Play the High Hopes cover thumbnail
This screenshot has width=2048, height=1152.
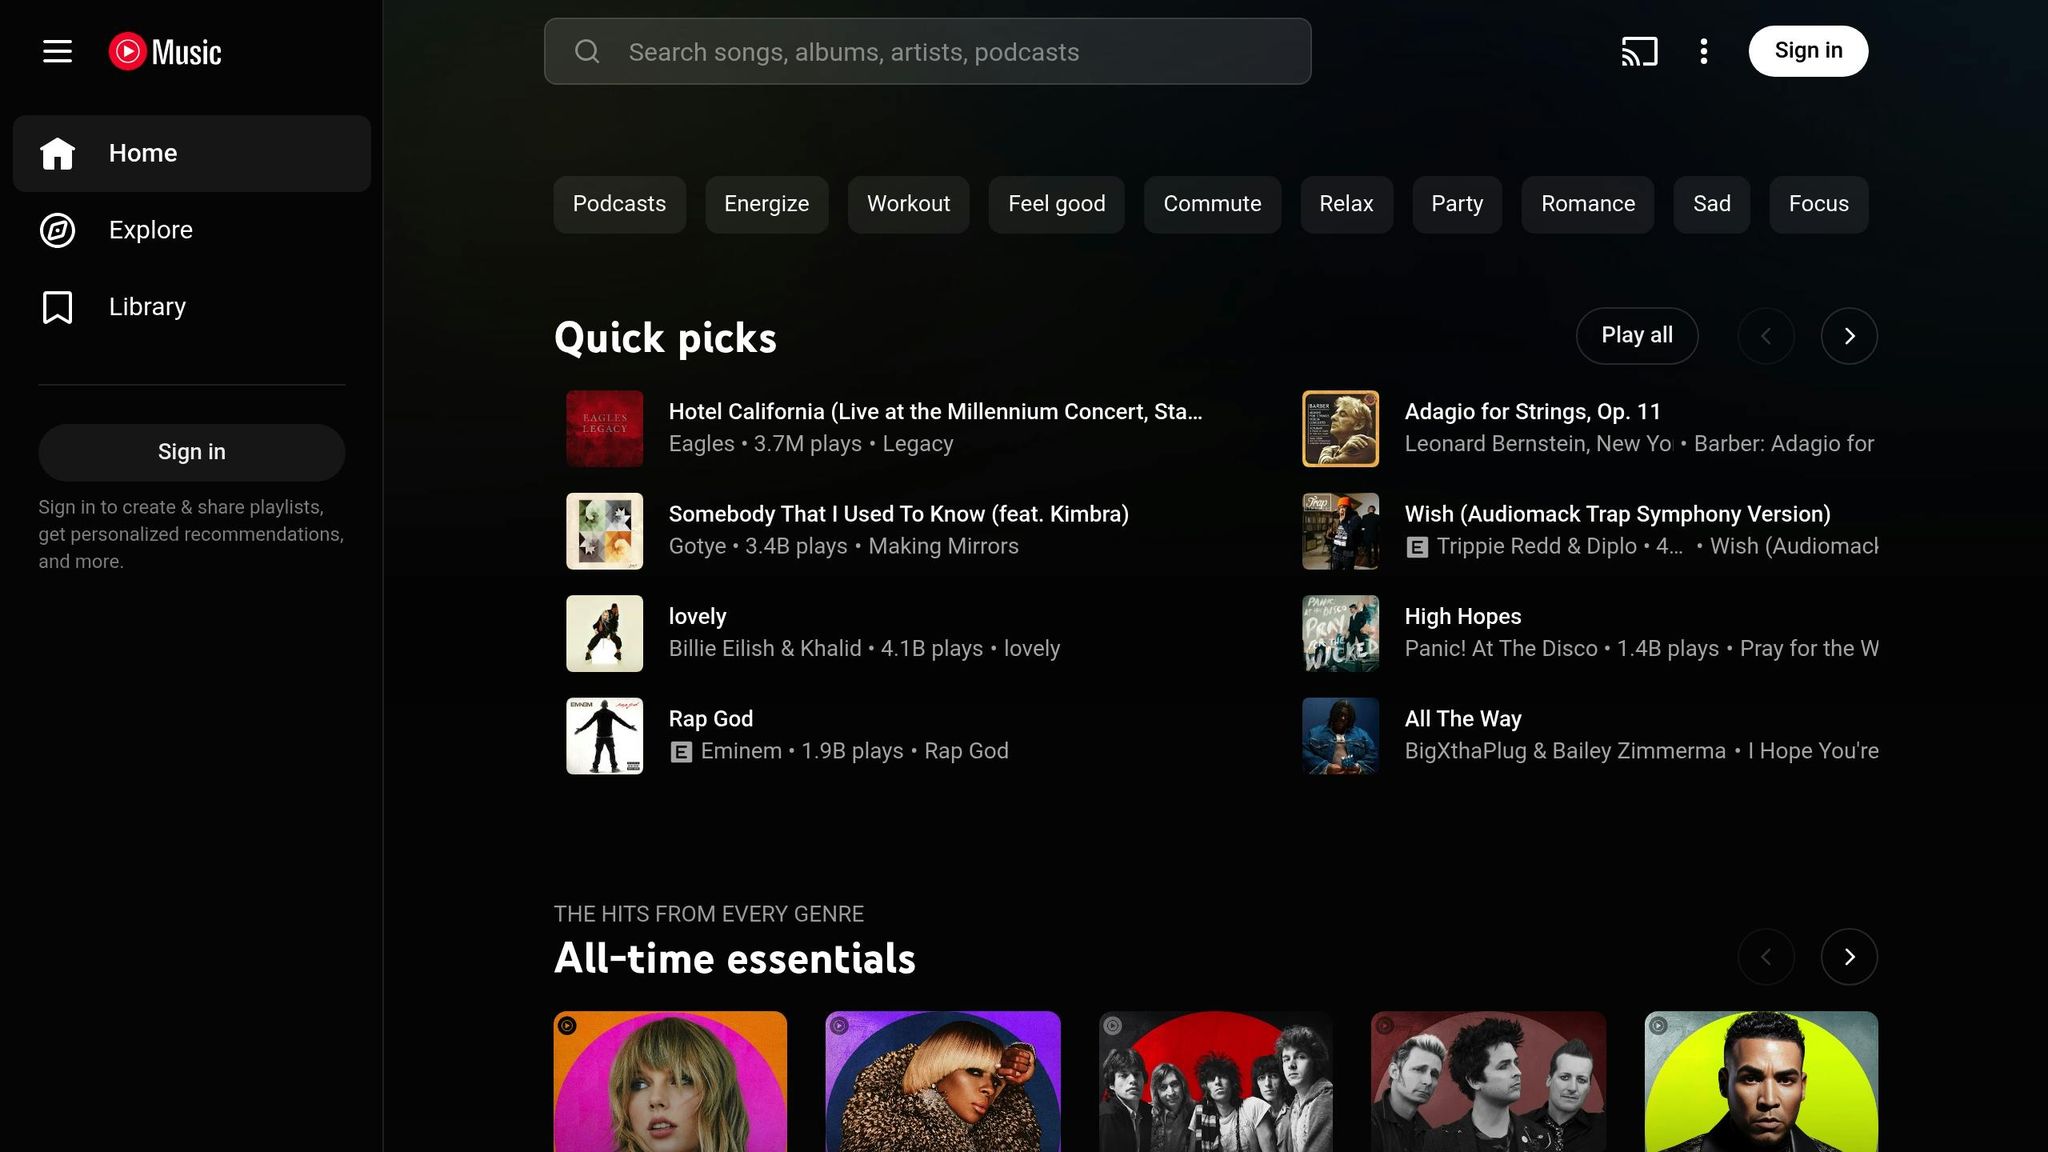(1340, 633)
